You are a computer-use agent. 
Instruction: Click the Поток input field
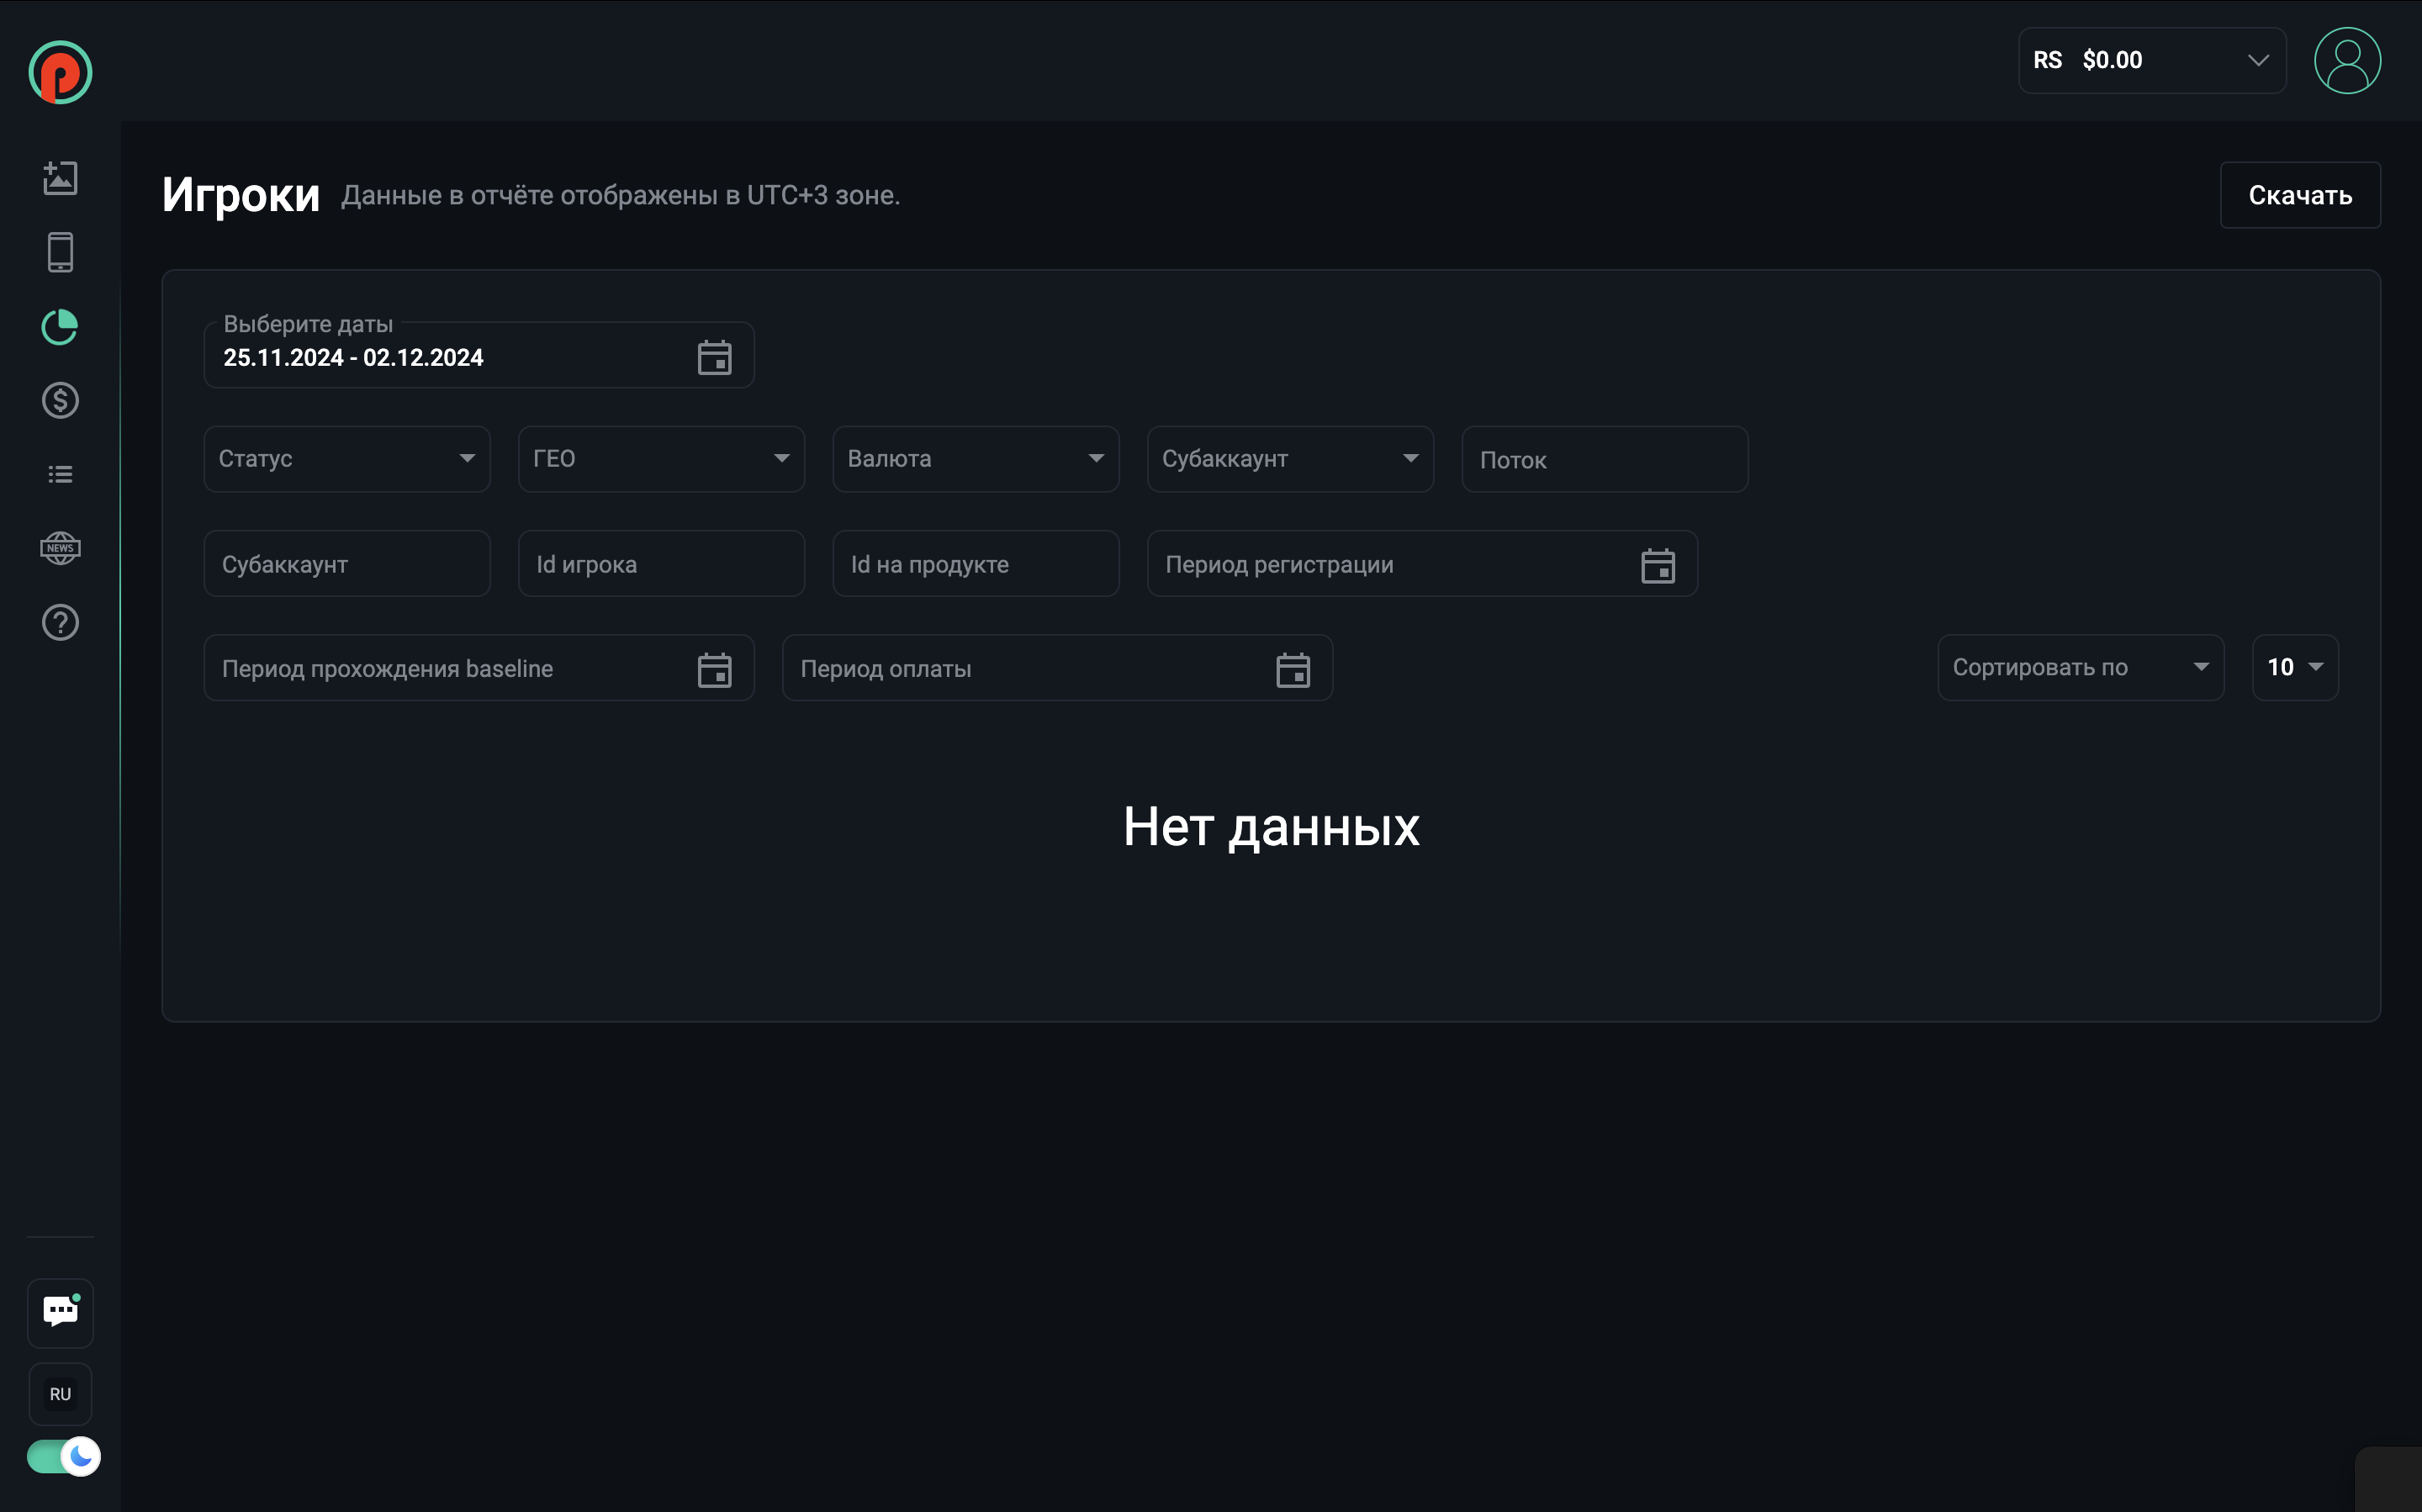(x=1604, y=460)
